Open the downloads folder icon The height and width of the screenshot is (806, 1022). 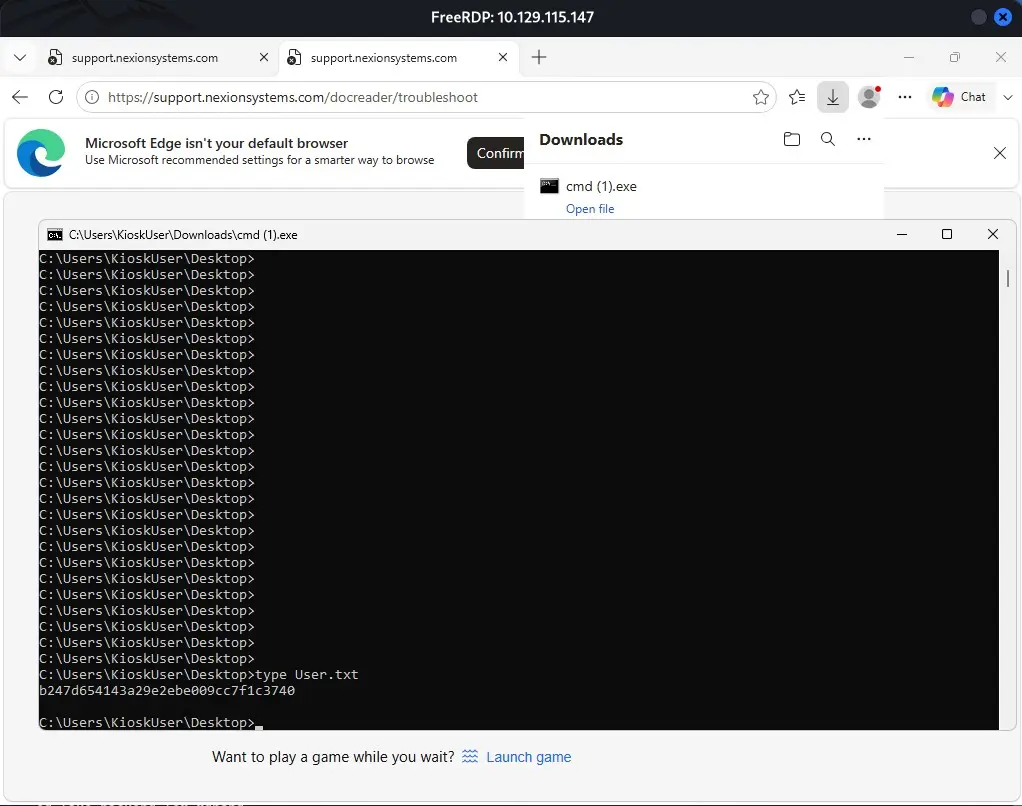point(791,139)
